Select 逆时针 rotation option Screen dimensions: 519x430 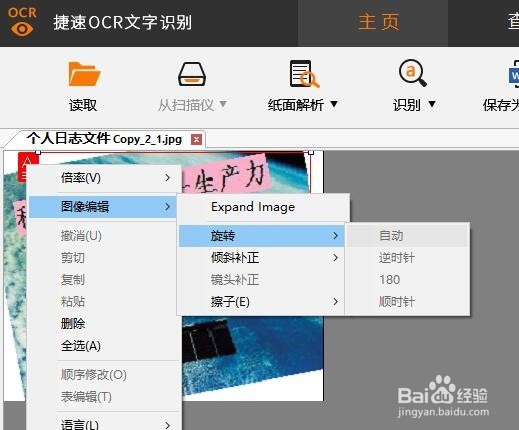(407, 258)
